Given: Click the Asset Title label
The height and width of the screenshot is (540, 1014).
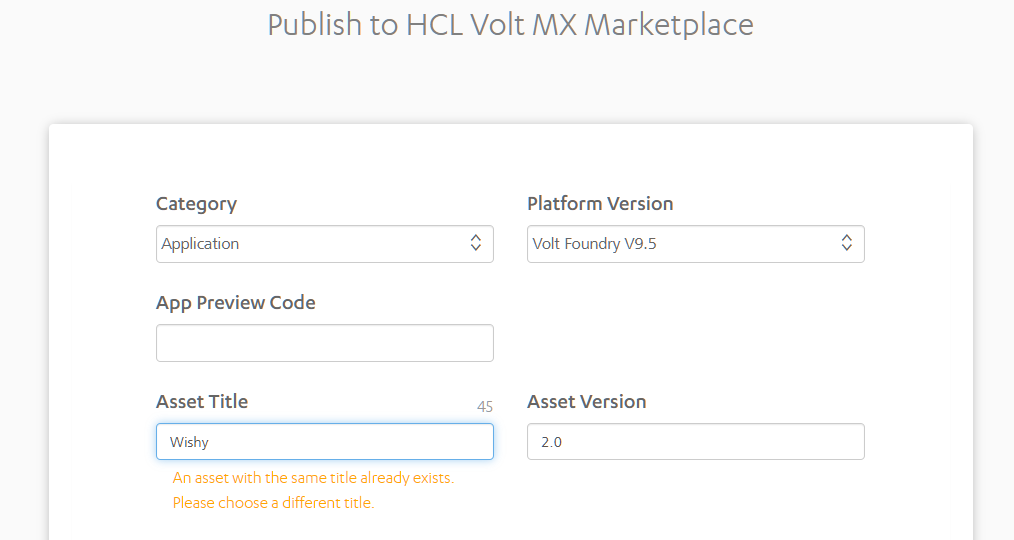Looking at the screenshot, I should click(202, 402).
